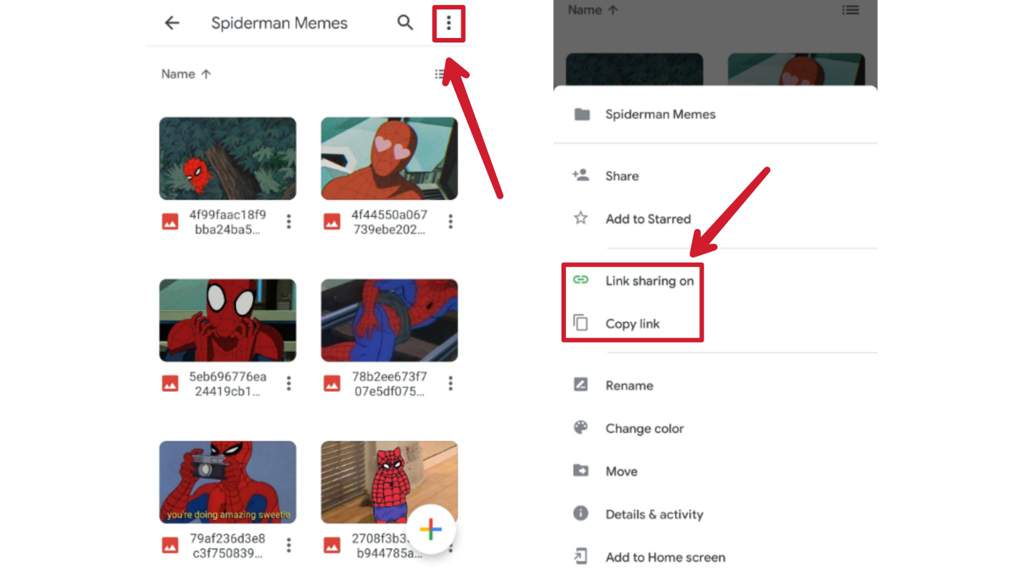Click the copy pages icon

(x=581, y=323)
